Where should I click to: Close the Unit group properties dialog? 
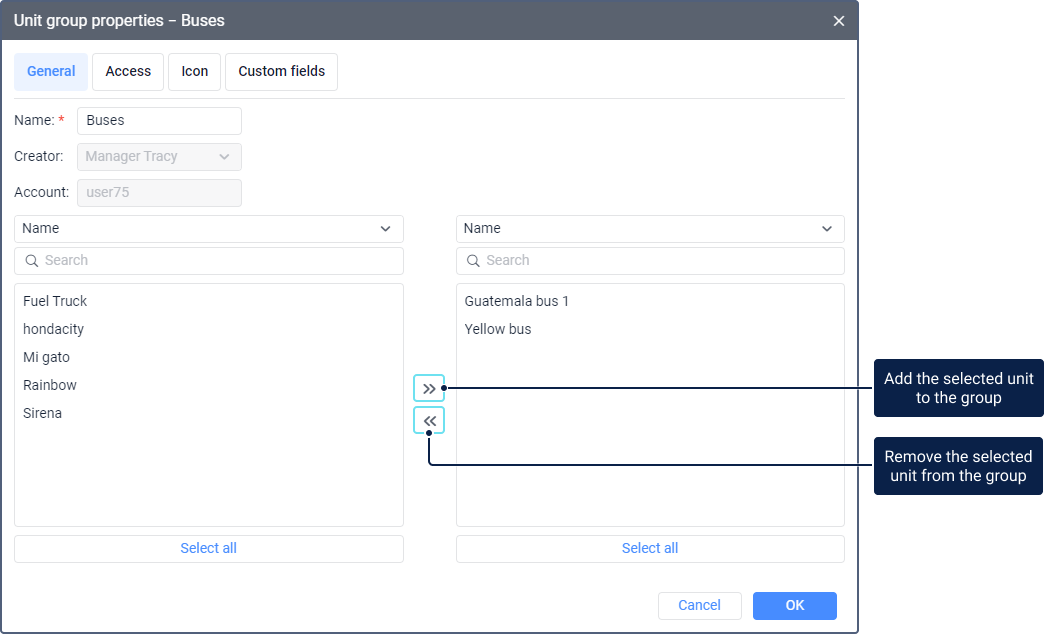click(839, 21)
